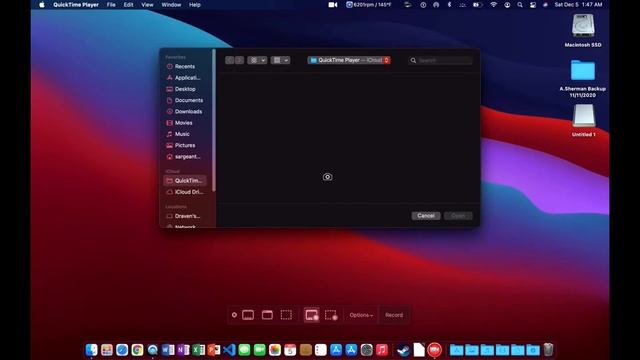Open Spotlight search in menu bar

pyautogui.click(x=520, y=5)
